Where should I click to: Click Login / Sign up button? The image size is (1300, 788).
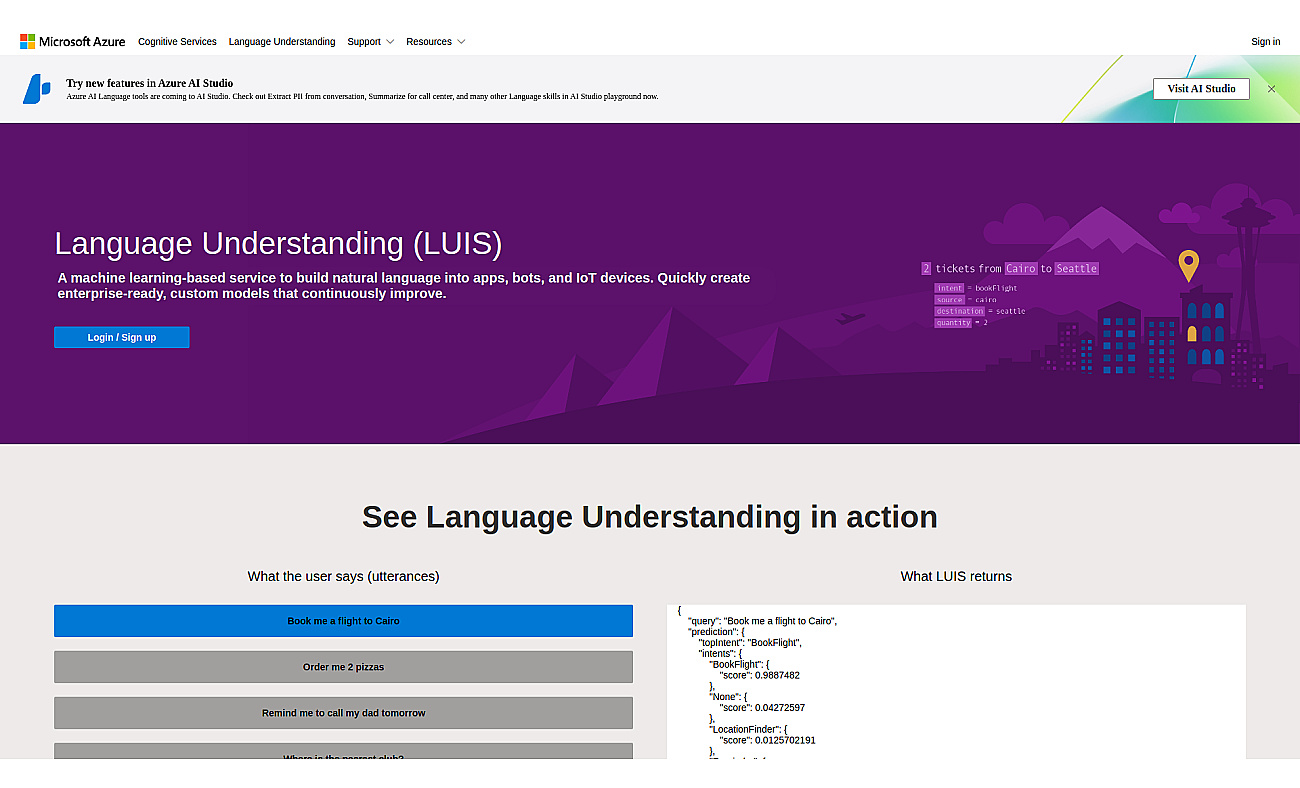pos(122,337)
